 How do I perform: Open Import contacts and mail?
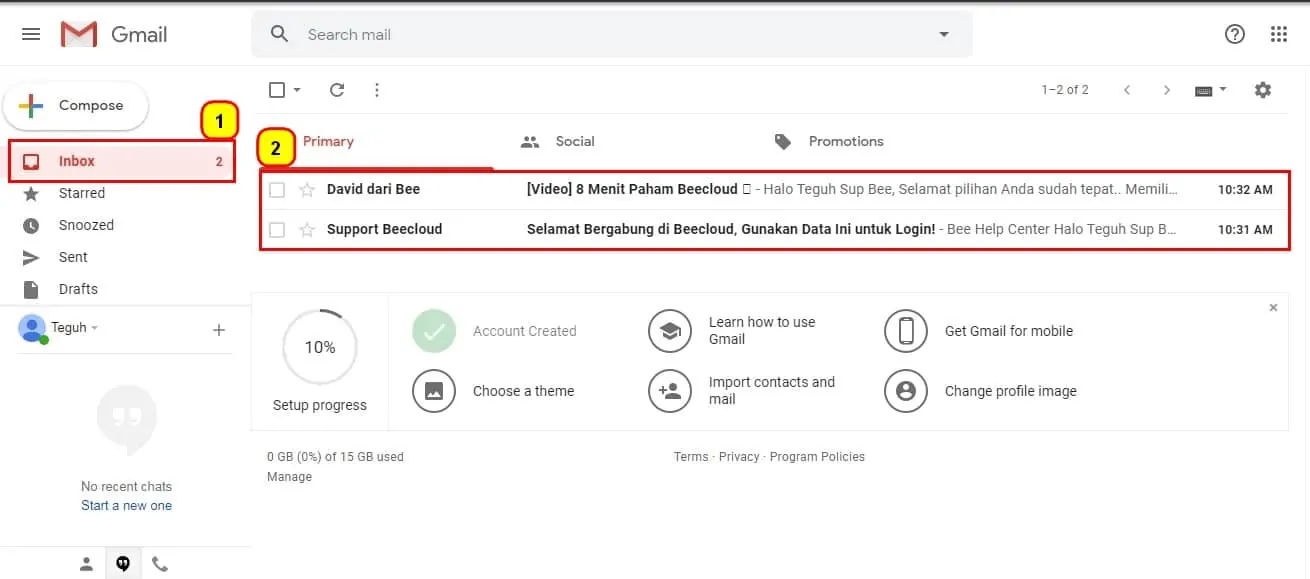772,391
